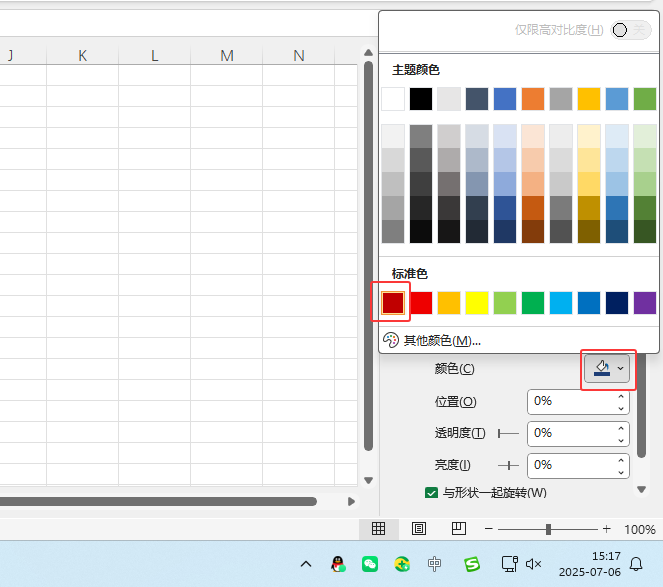The width and height of the screenshot is (663, 587).
Task: Click the format pane scroll down arrow
Action: 641,489
